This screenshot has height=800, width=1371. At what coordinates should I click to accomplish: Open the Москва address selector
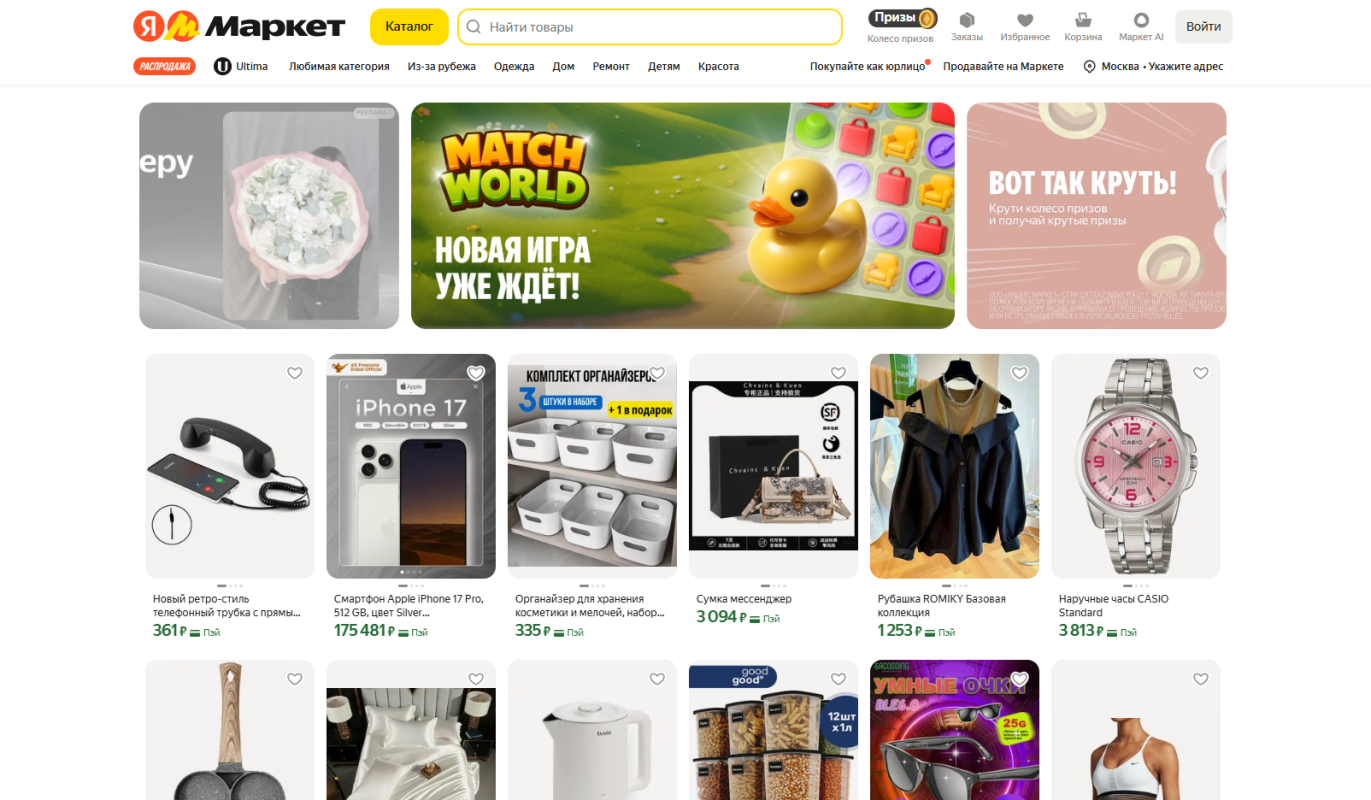click(1153, 66)
